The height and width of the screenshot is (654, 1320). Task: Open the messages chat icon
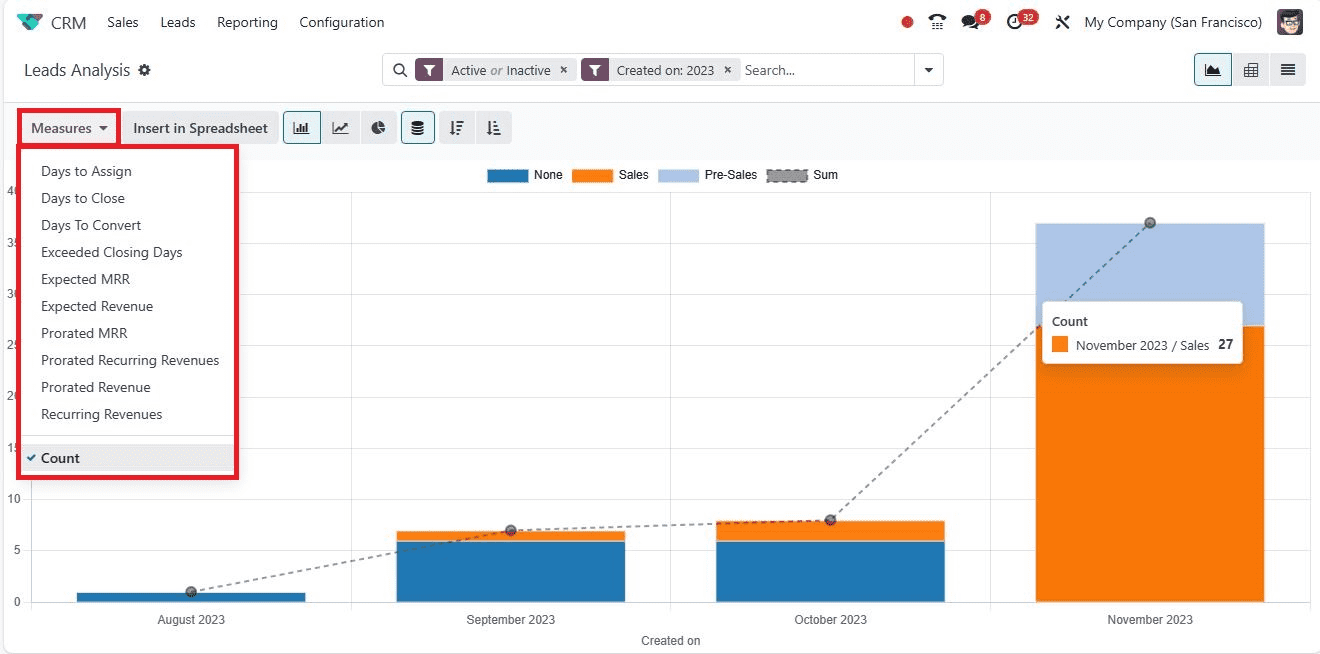pyautogui.click(x=970, y=22)
